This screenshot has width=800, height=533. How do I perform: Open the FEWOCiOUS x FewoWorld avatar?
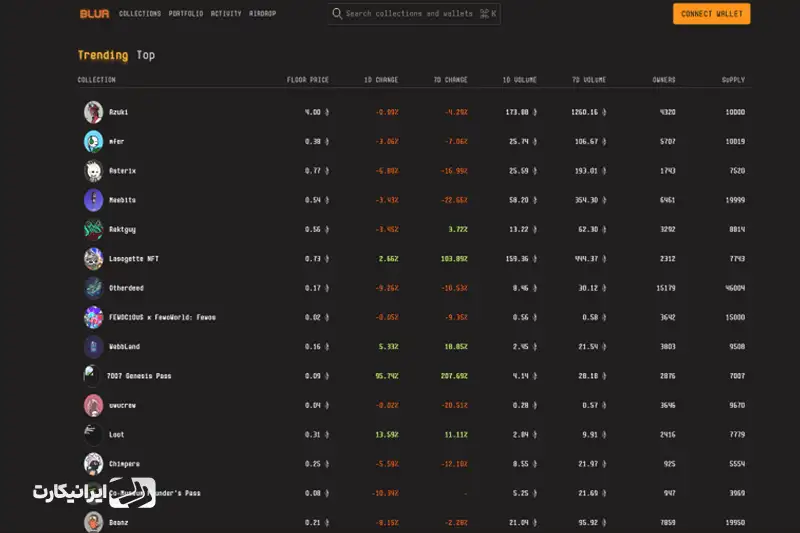point(93,317)
